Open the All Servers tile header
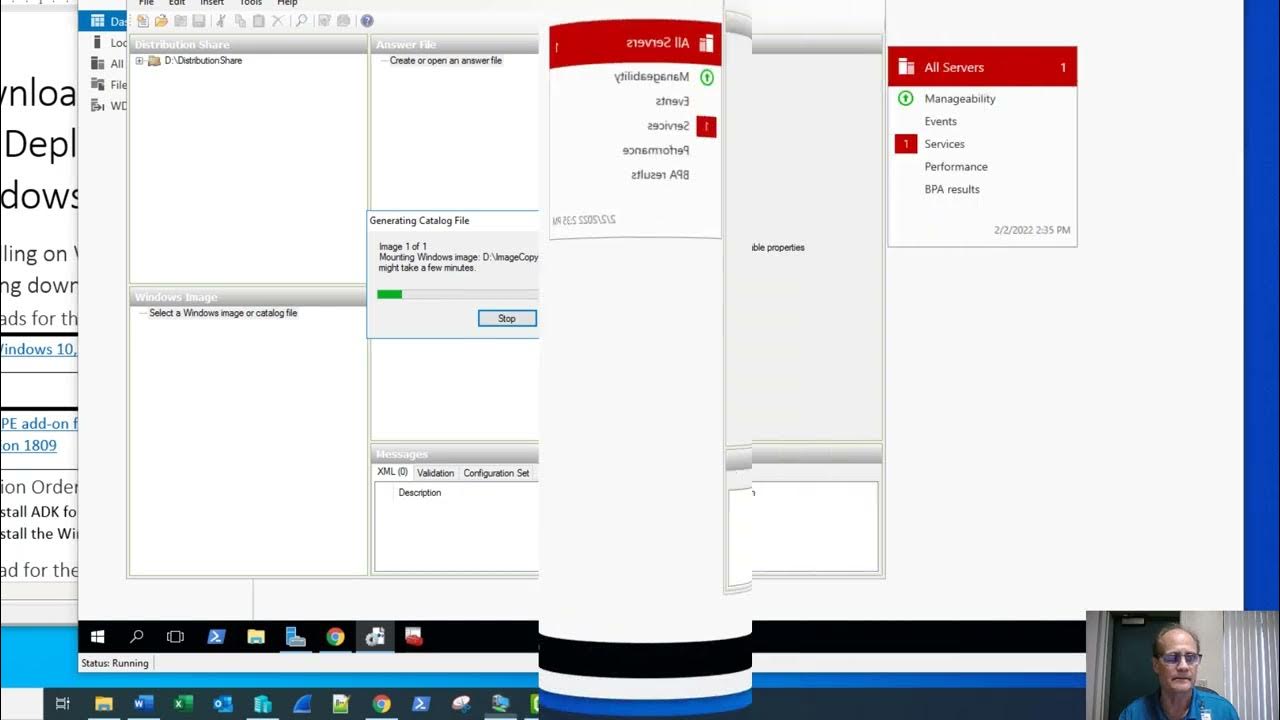The image size is (1280, 720). pos(982,67)
